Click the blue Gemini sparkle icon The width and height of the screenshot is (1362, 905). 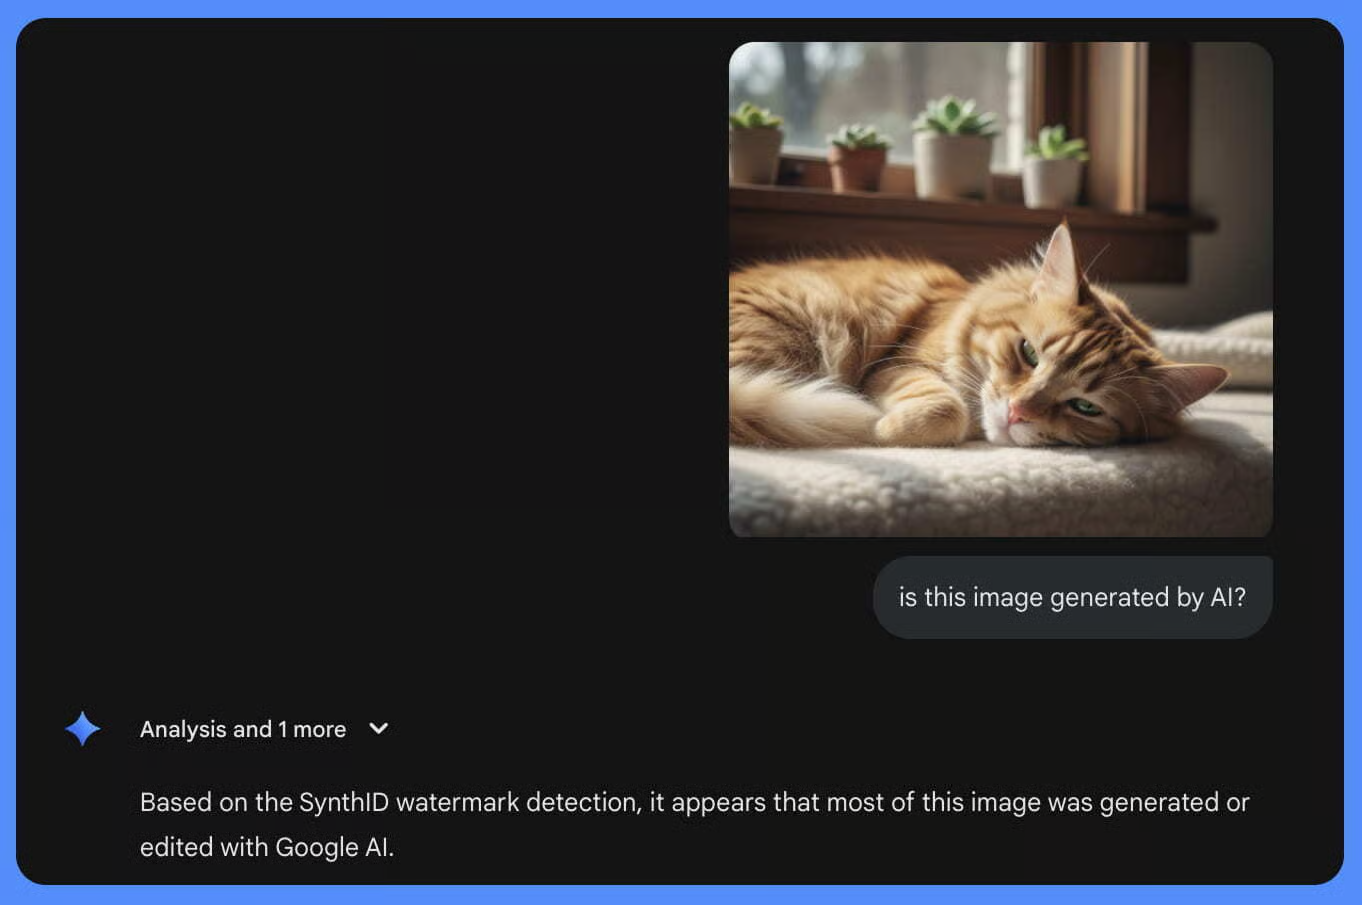83,729
